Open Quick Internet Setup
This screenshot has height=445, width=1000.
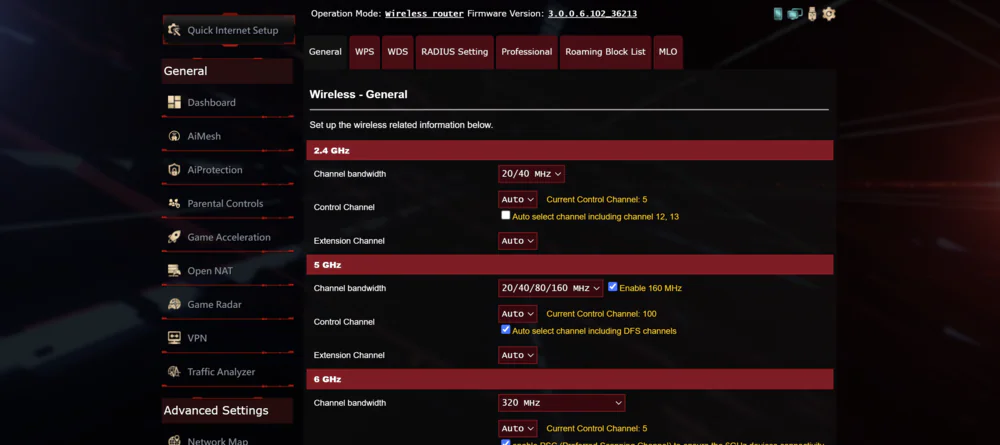228,30
